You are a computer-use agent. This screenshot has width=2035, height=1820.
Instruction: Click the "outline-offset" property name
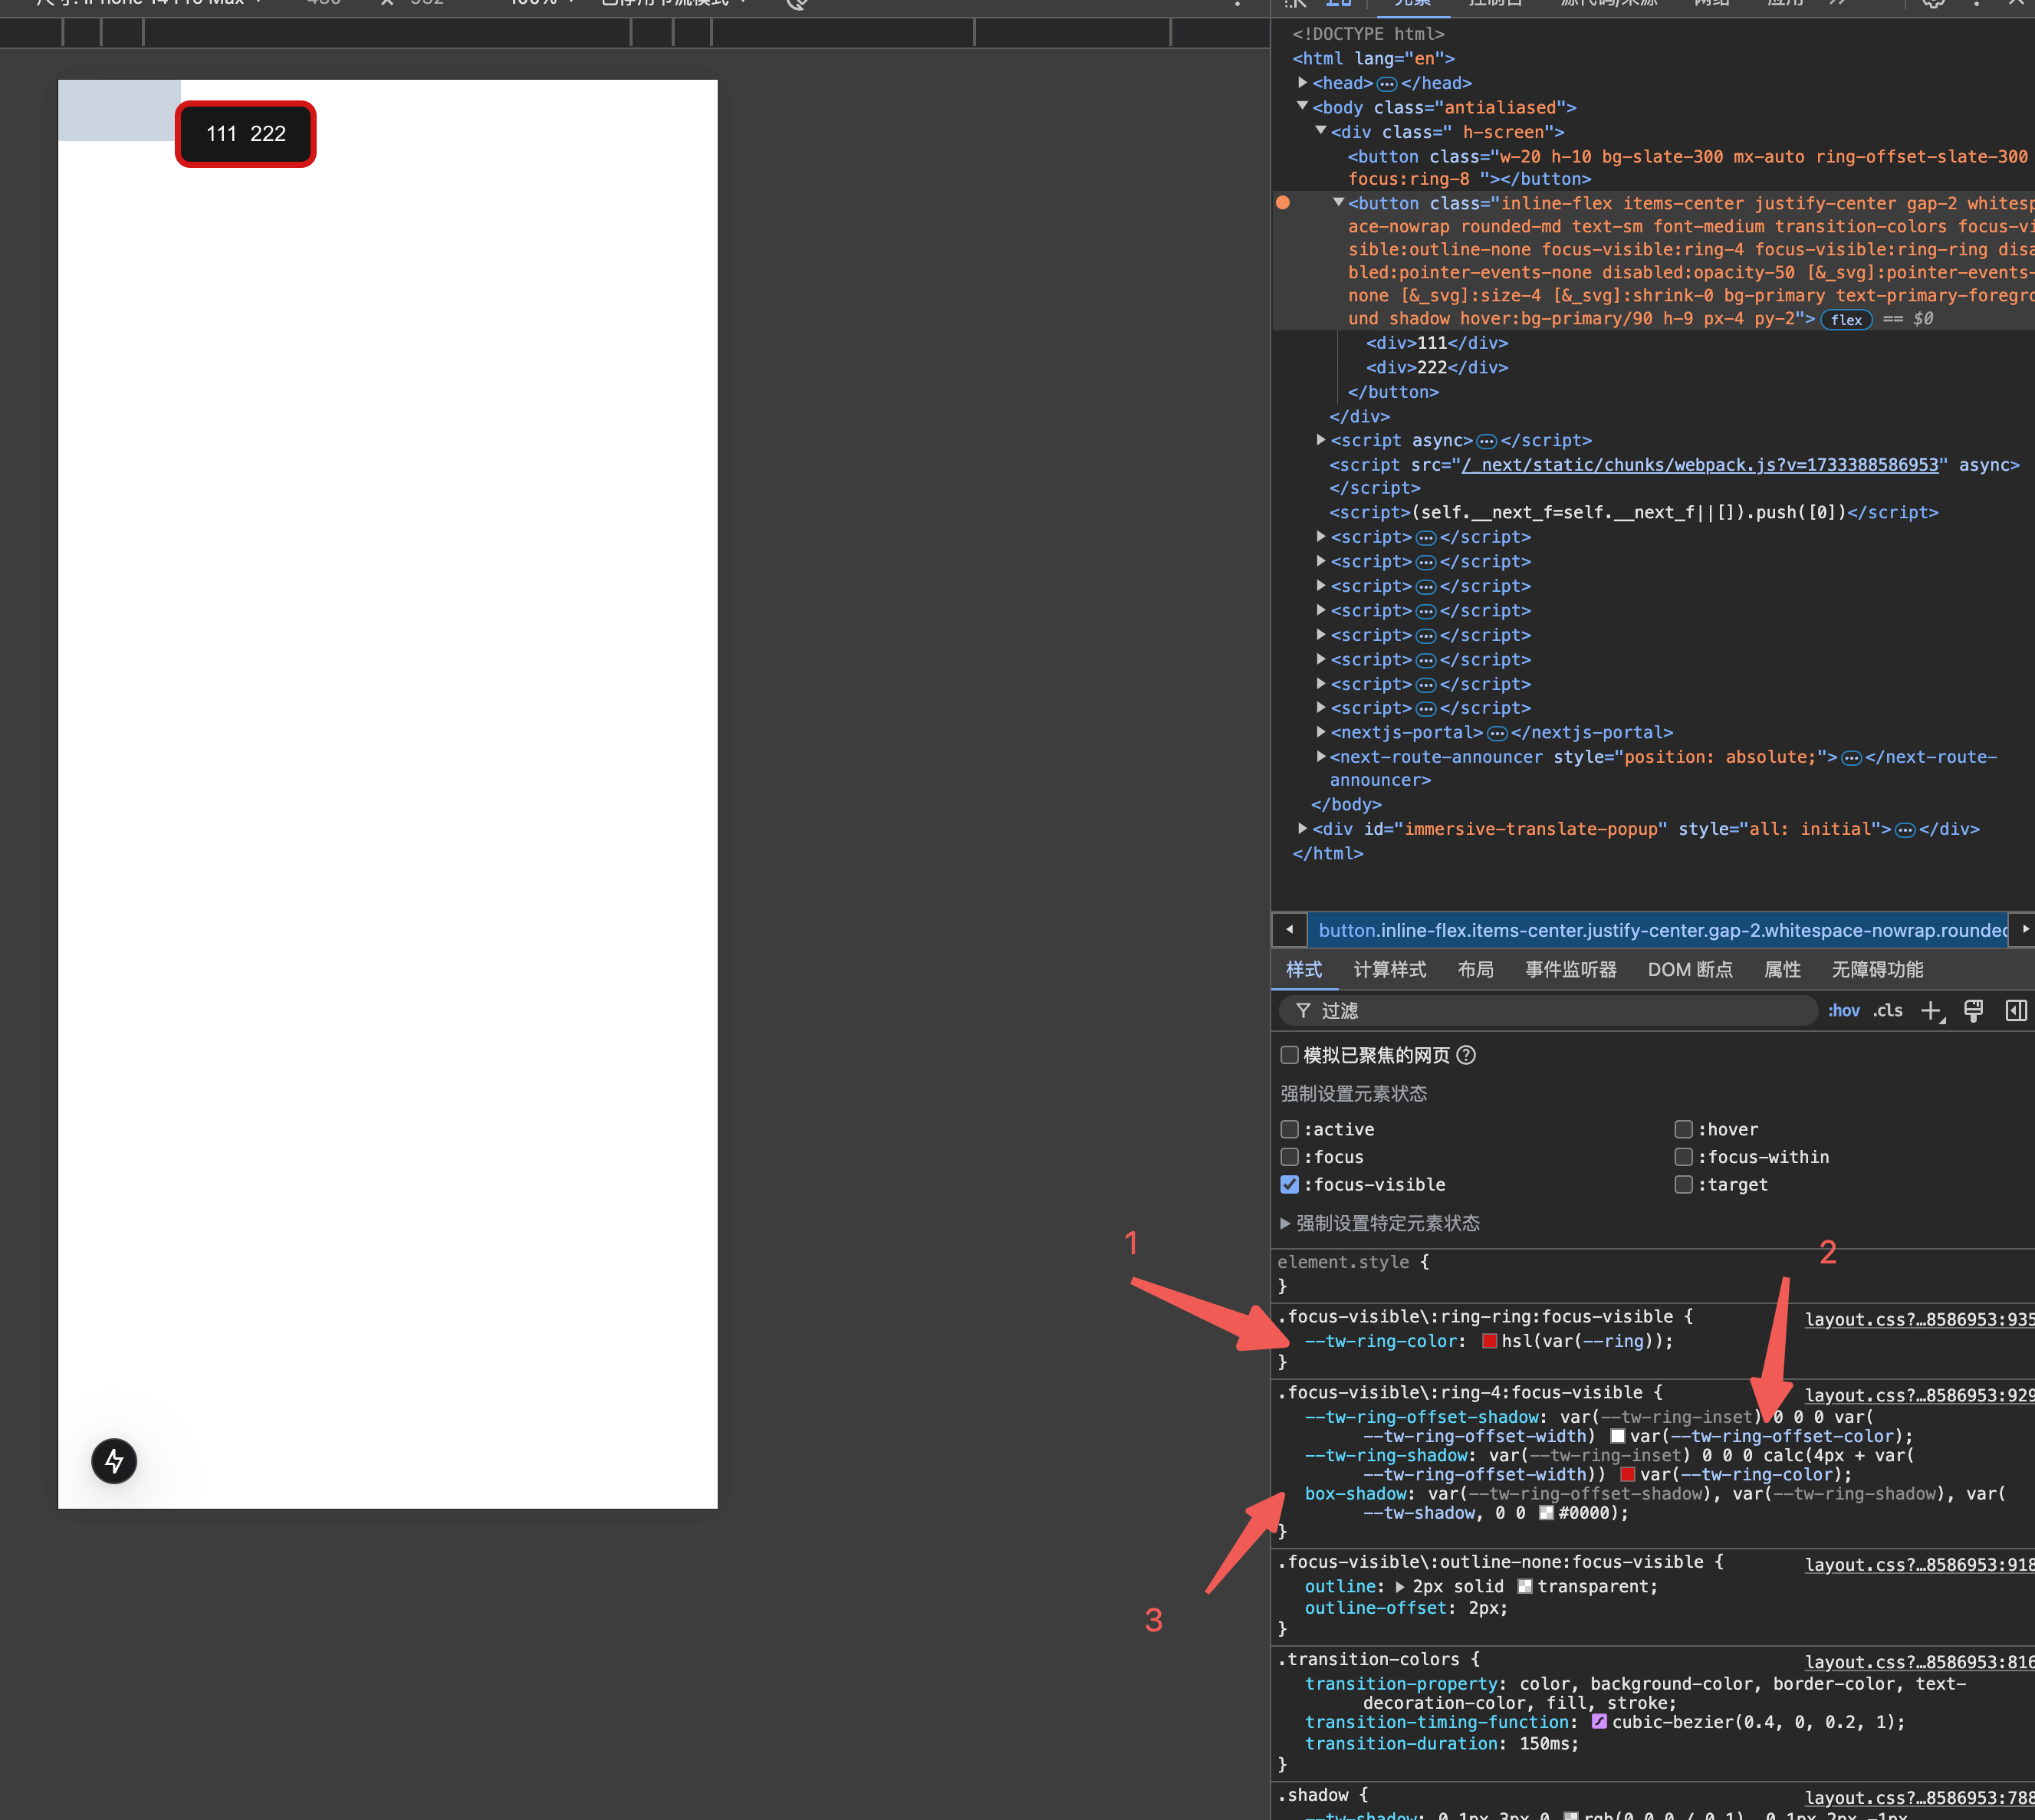point(1376,1608)
